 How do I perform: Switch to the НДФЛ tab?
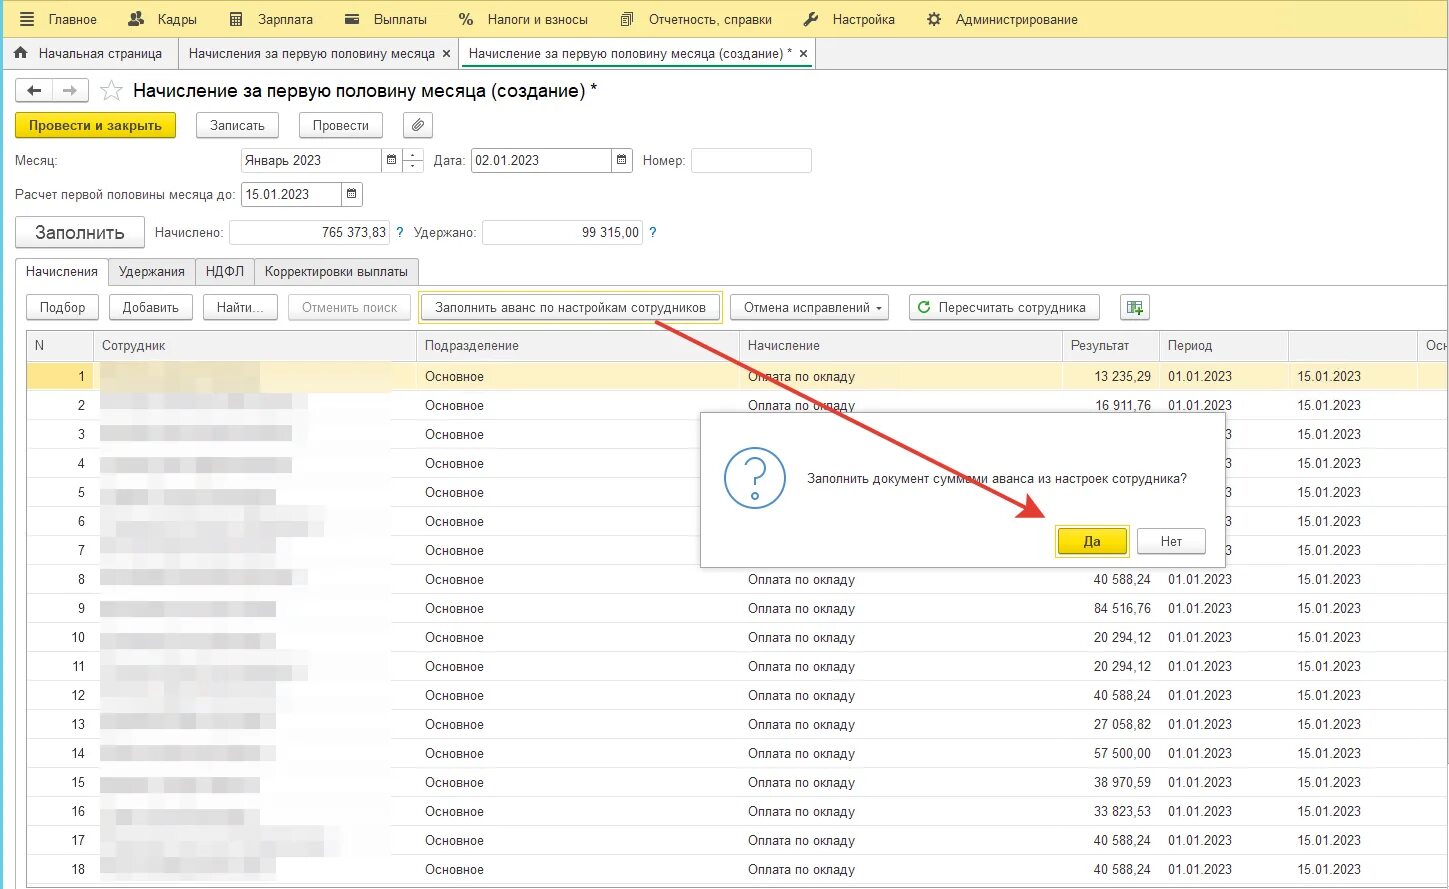(225, 271)
